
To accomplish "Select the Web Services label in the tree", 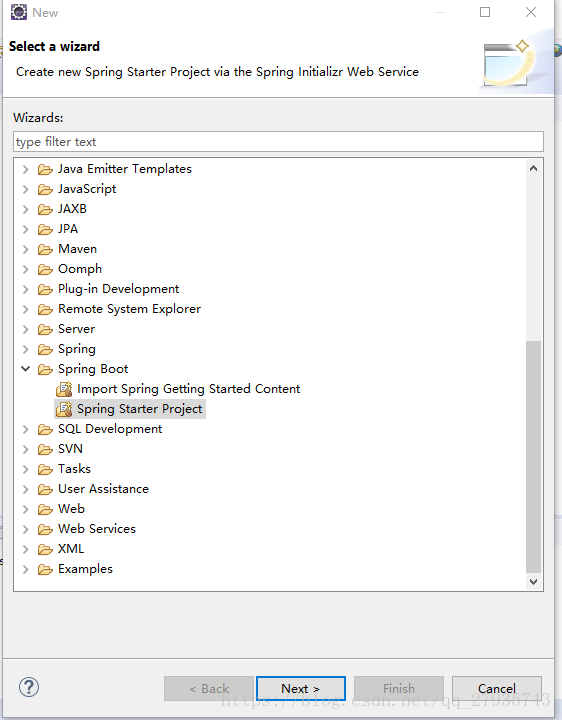I will [96, 529].
